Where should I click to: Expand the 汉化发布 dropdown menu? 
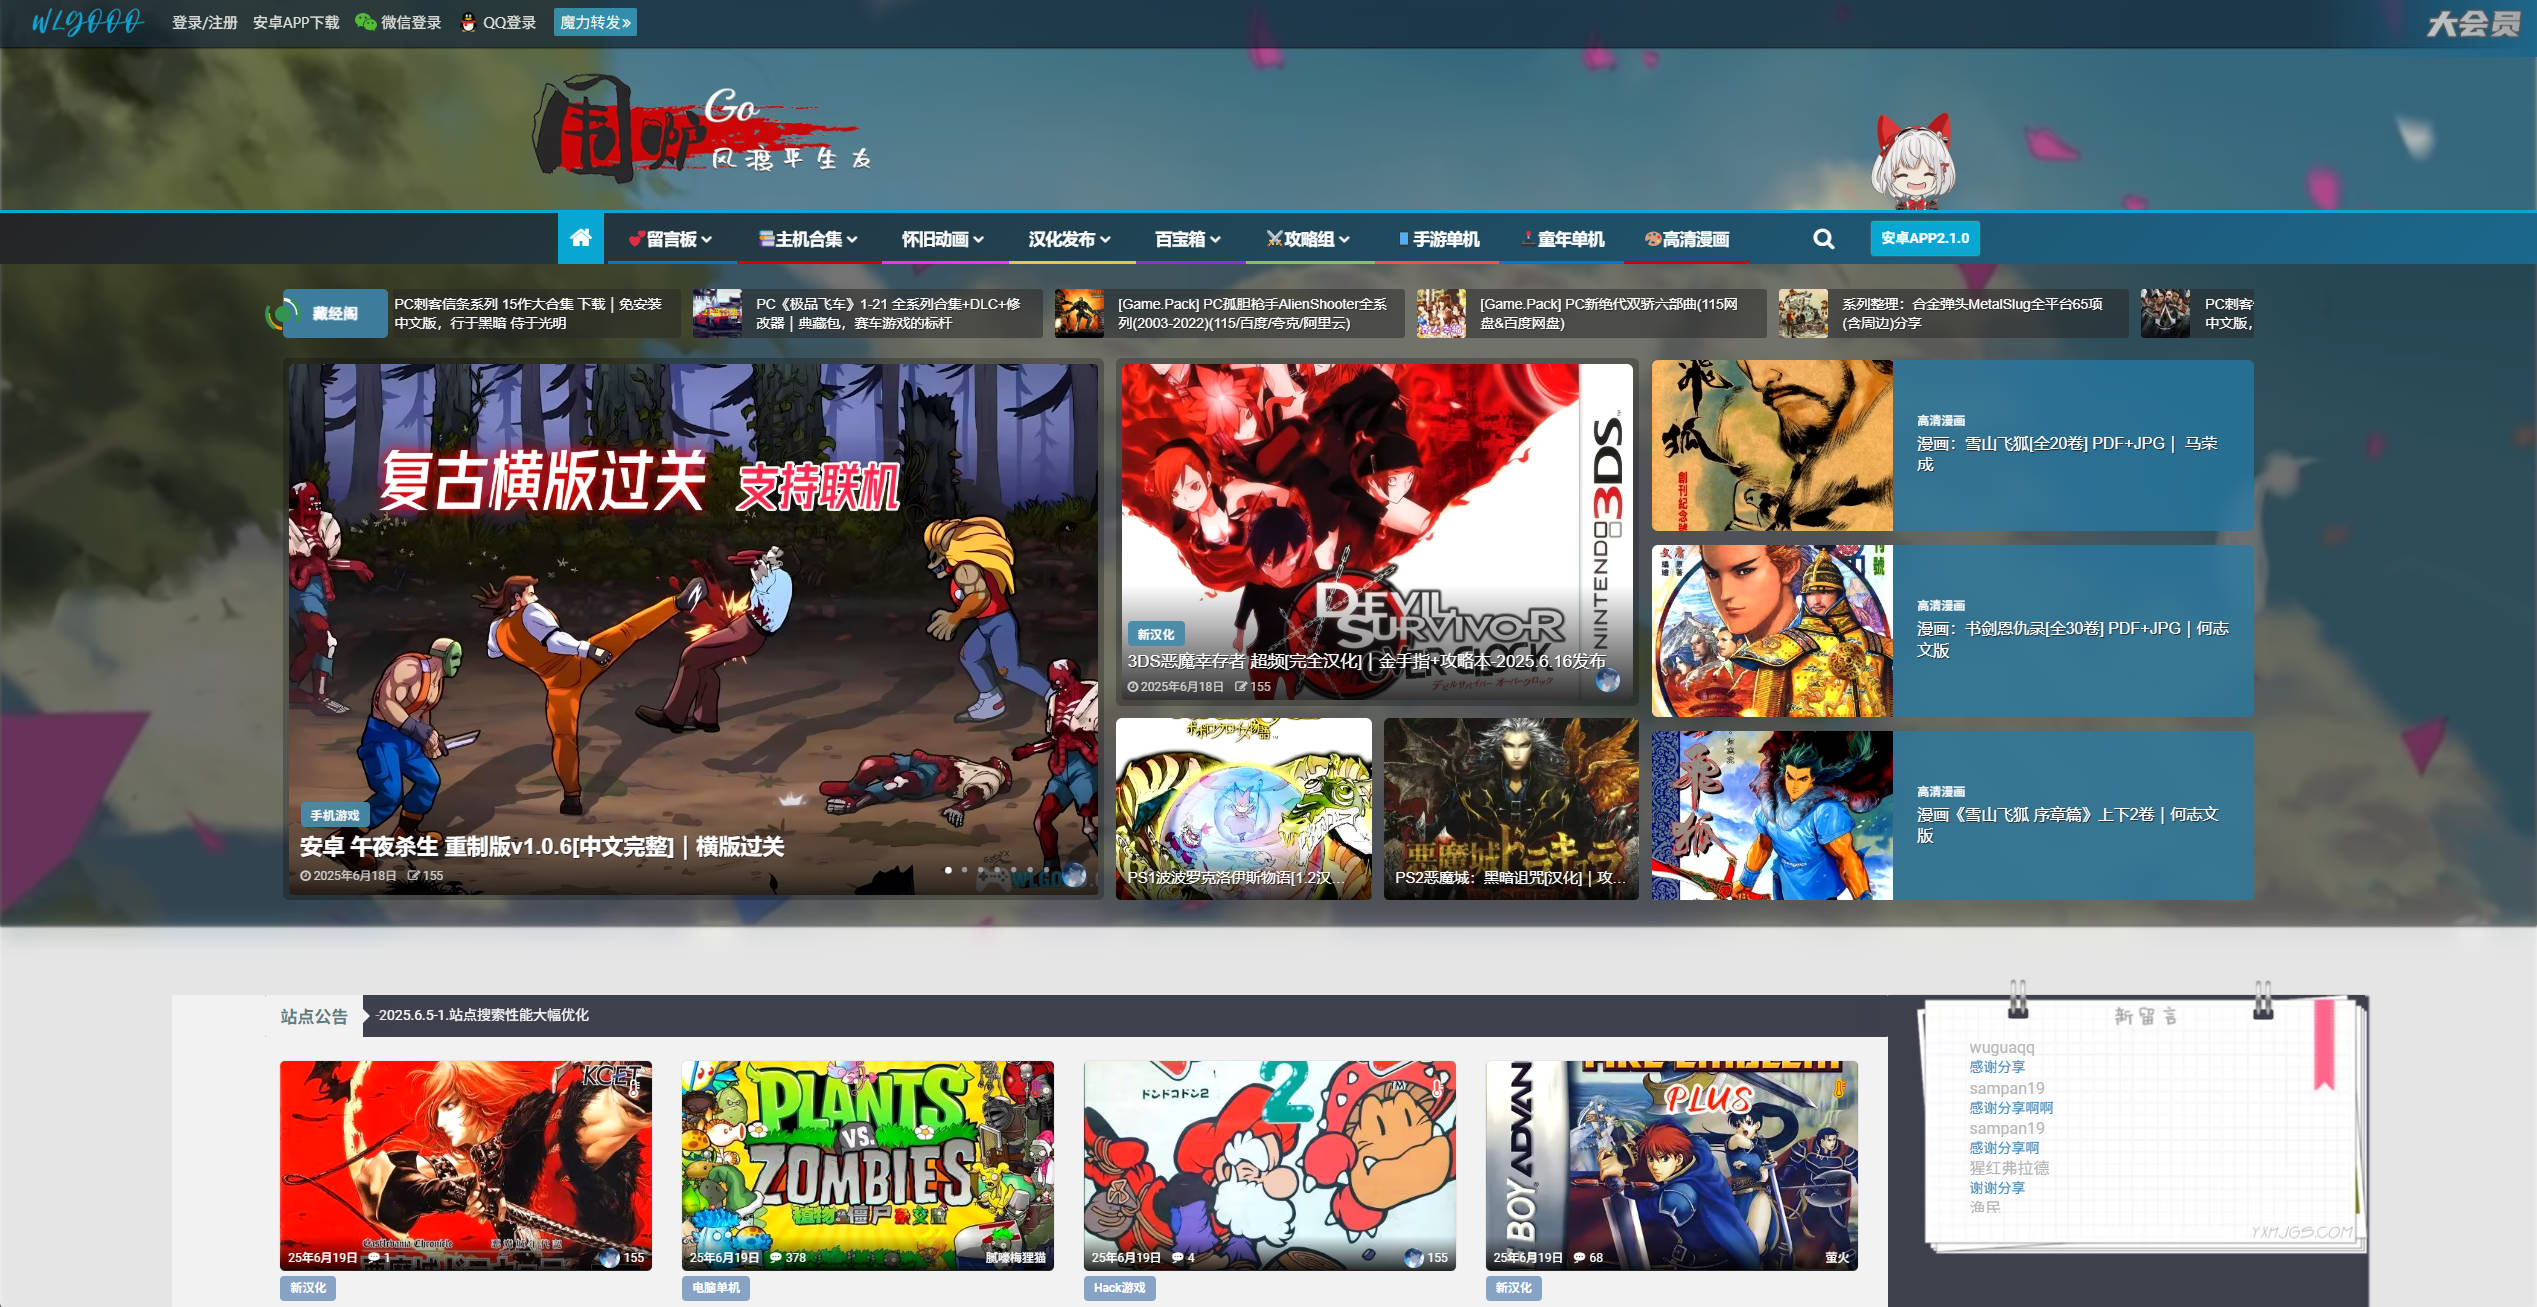click(x=1070, y=239)
